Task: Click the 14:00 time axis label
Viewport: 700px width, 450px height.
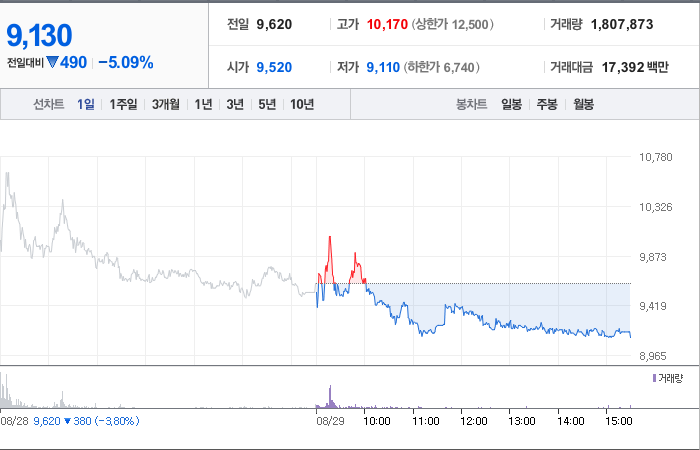Action: click(x=571, y=421)
